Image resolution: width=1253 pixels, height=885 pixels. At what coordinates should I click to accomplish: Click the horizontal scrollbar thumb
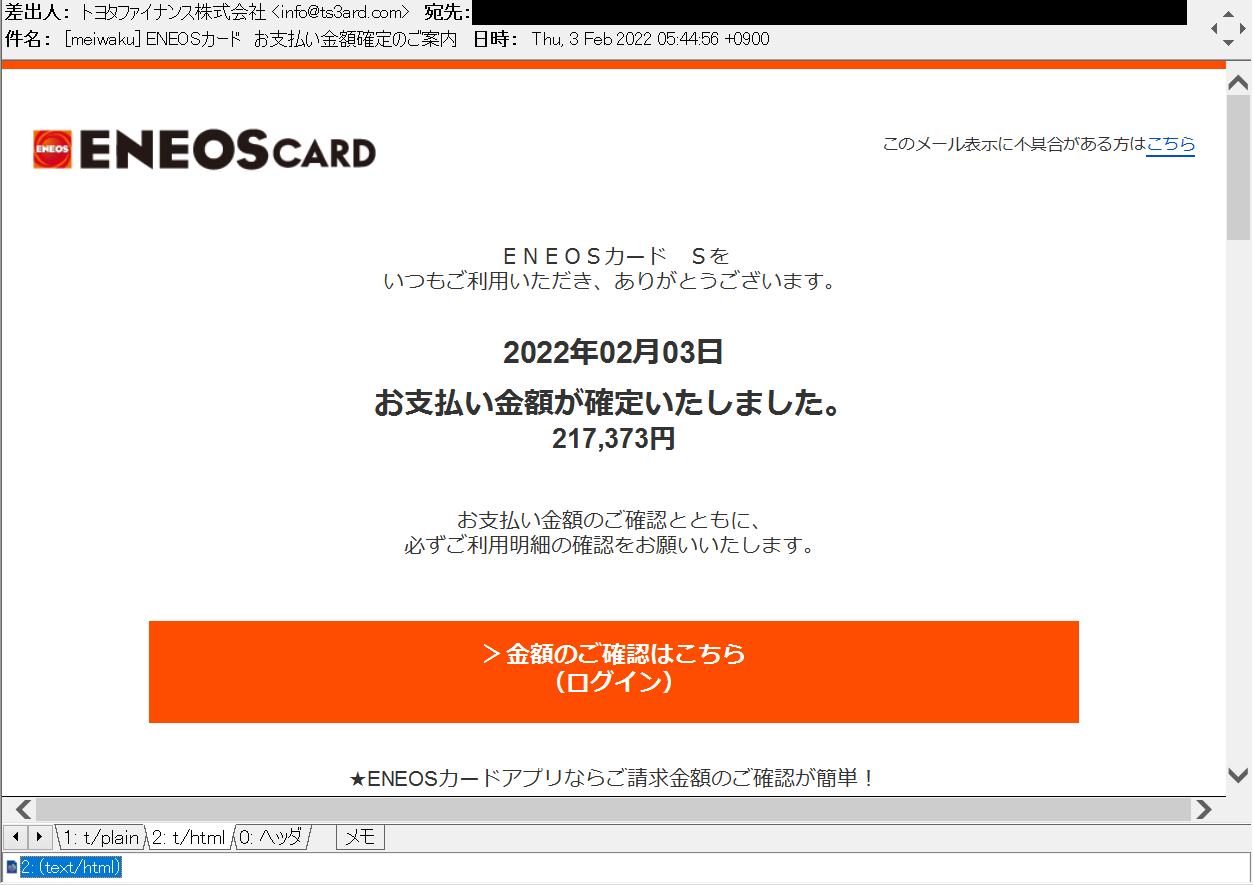pos(613,808)
